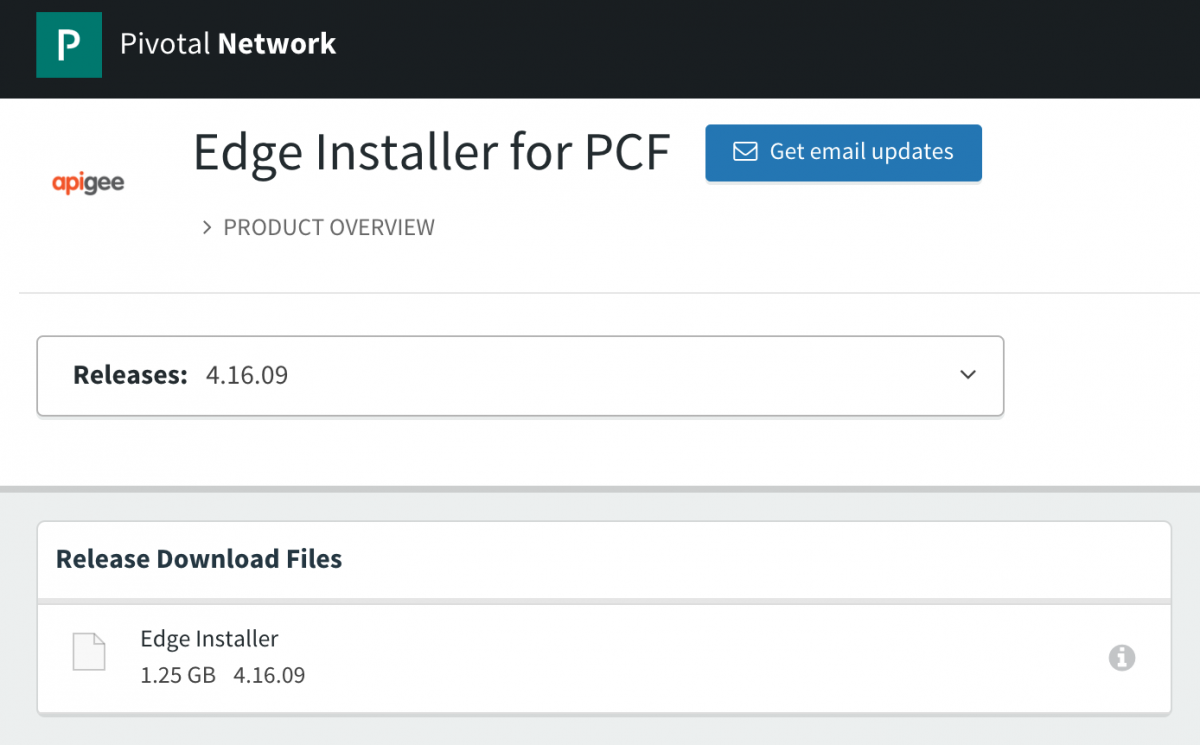Image resolution: width=1200 pixels, height=745 pixels.
Task: Click the file document icon beside Edge Installer
Action: pos(89,651)
